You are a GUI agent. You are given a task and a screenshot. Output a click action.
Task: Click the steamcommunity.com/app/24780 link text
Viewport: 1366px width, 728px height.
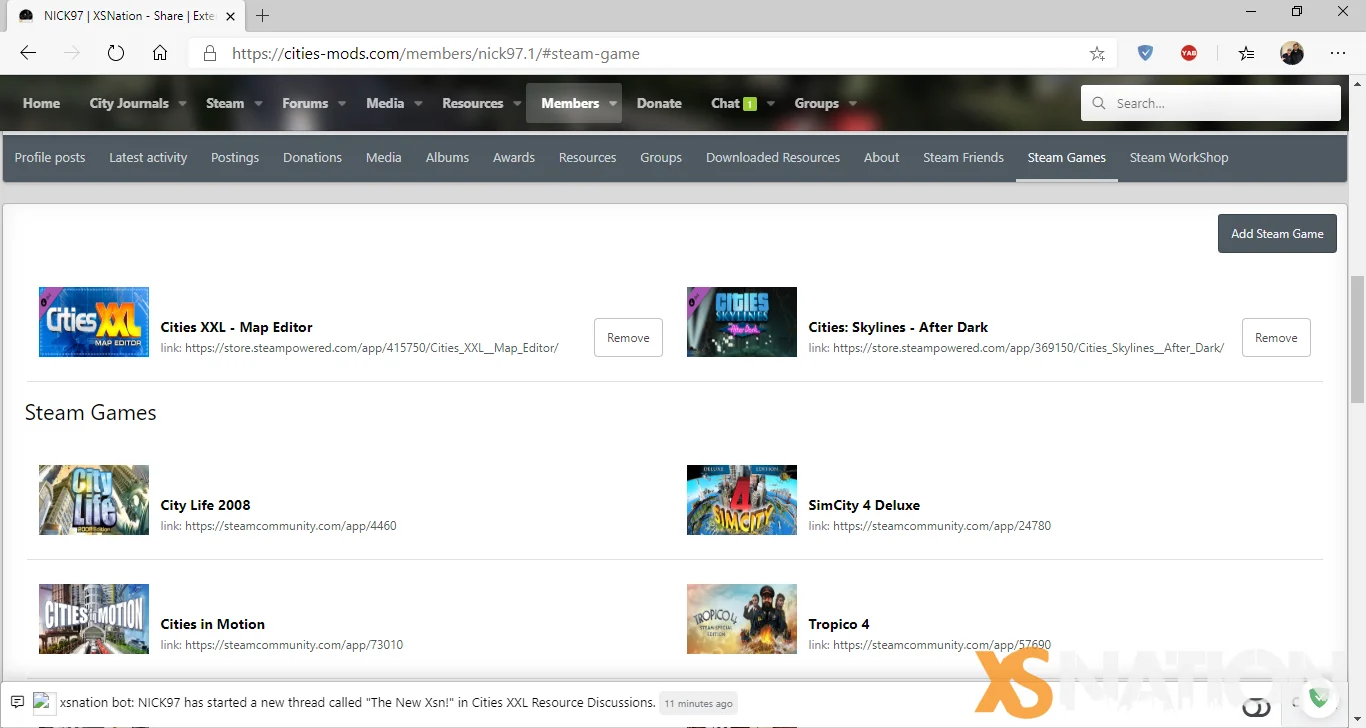(942, 526)
